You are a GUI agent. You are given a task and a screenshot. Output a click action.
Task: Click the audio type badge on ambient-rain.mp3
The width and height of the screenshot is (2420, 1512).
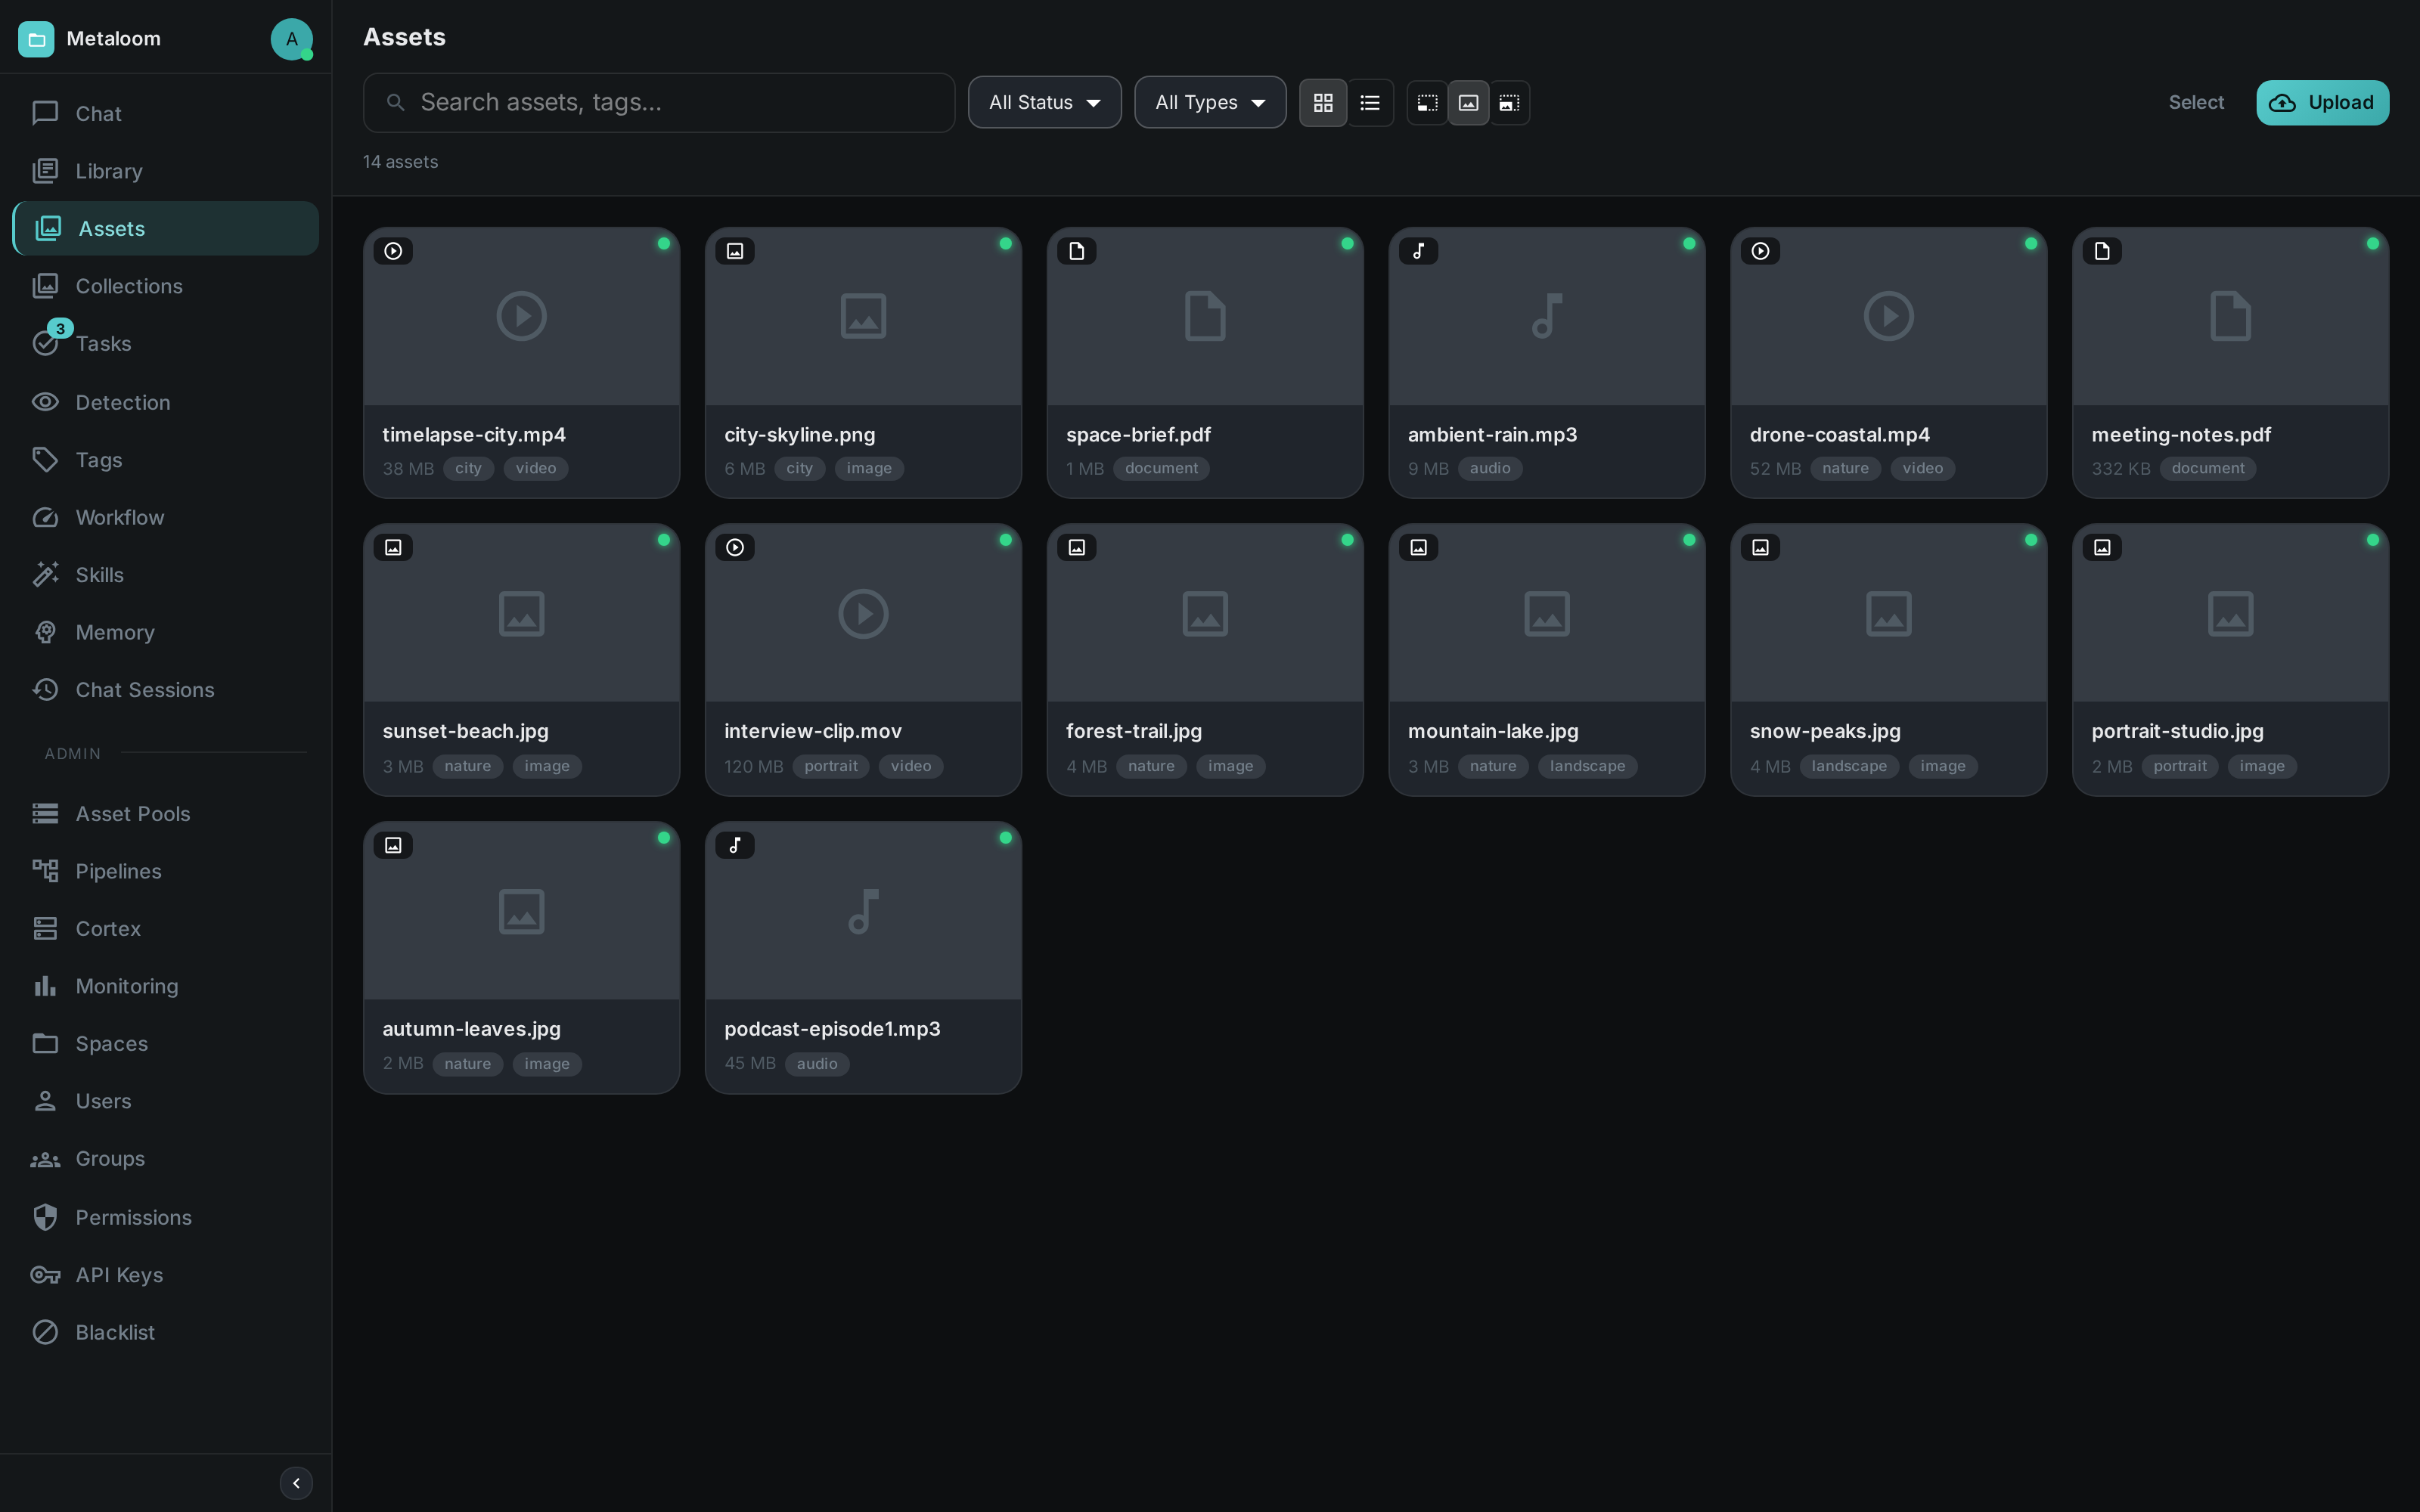pyautogui.click(x=1418, y=251)
